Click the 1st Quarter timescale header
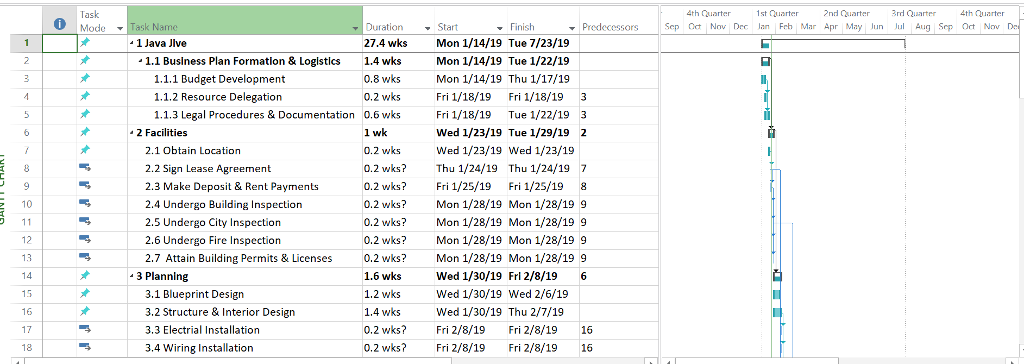This screenshot has width=1024, height=364. point(777,13)
